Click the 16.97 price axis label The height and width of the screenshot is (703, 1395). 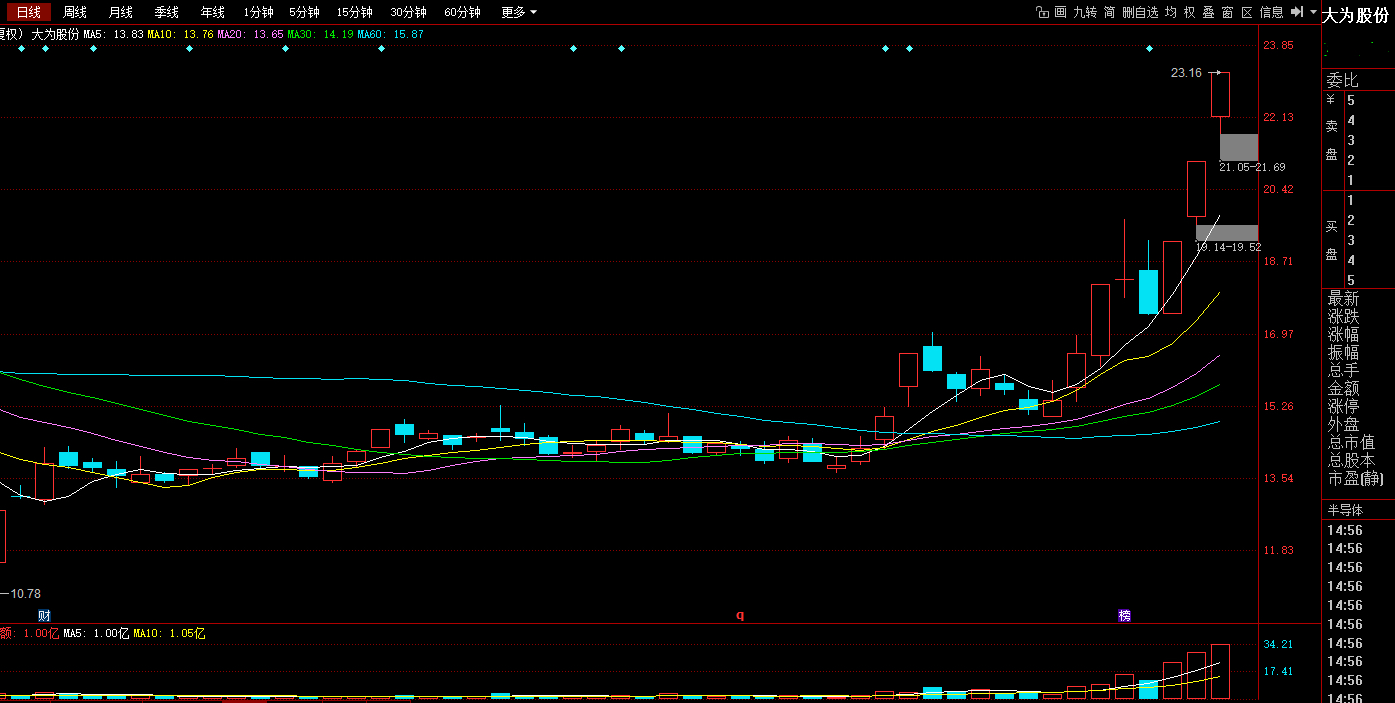point(1278,334)
